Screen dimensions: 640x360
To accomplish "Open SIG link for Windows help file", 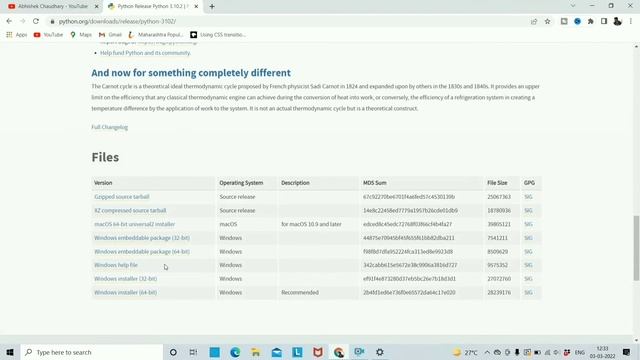I will [x=528, y=265].
